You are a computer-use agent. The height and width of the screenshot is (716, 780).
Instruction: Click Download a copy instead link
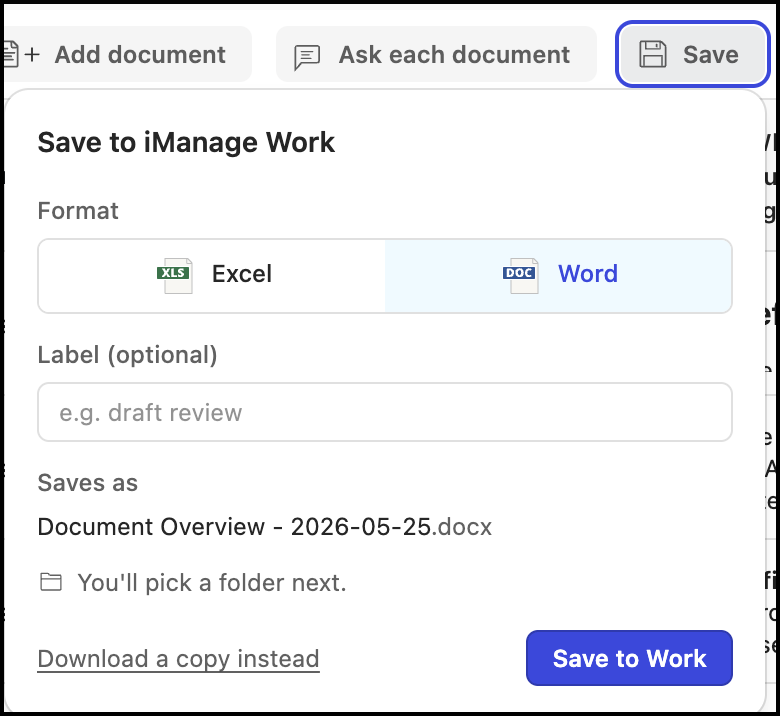click(x=179, y=659)
